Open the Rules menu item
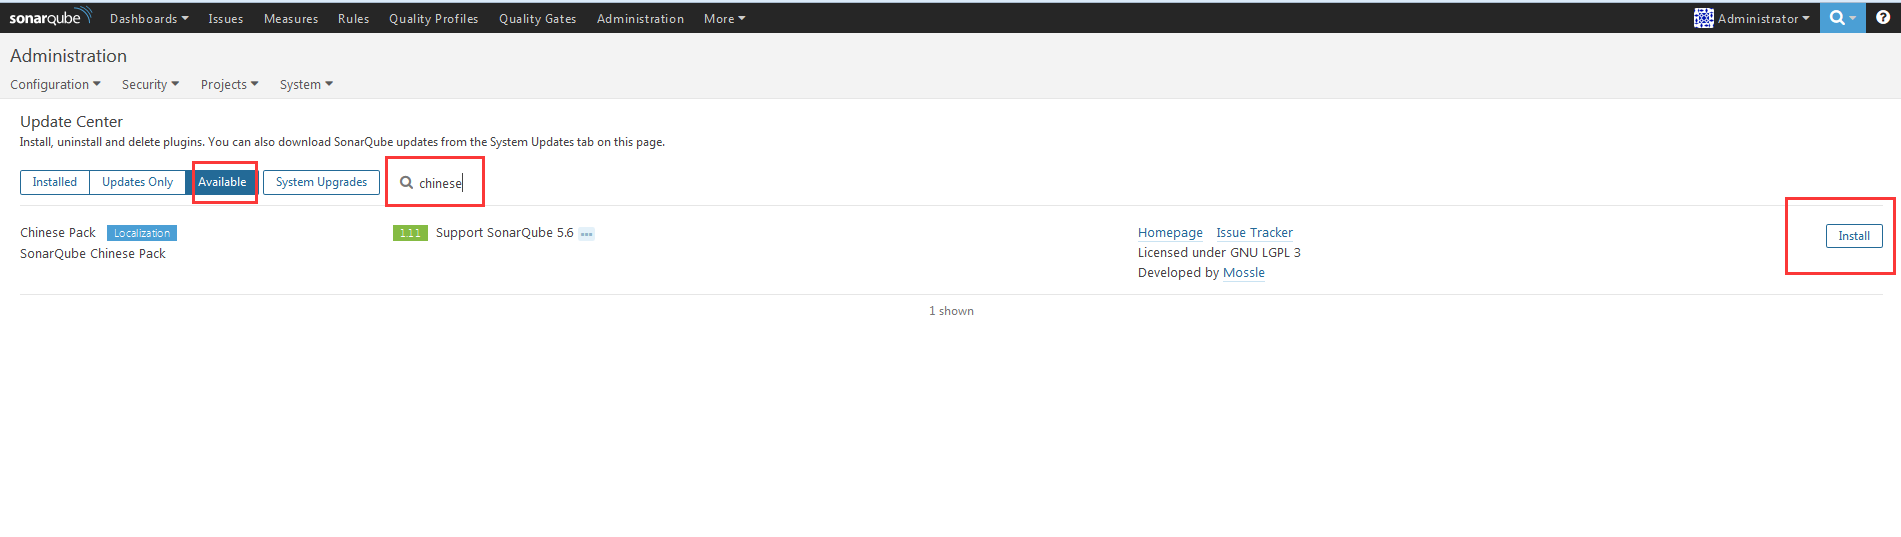This screenshot has width=1901, height=537. tap(353, 19)
